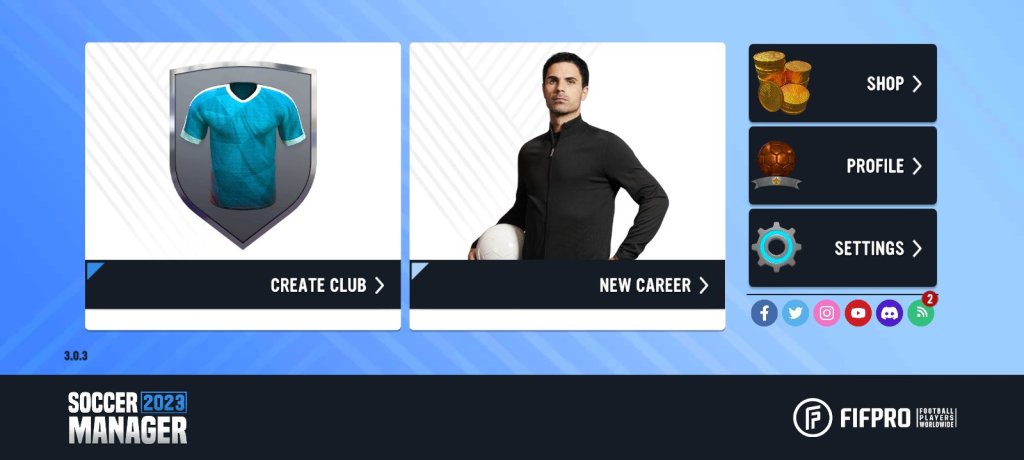Click the bronze ball Profile badge icon
This screenshot has width=1024, height=460.
point(776,165)
